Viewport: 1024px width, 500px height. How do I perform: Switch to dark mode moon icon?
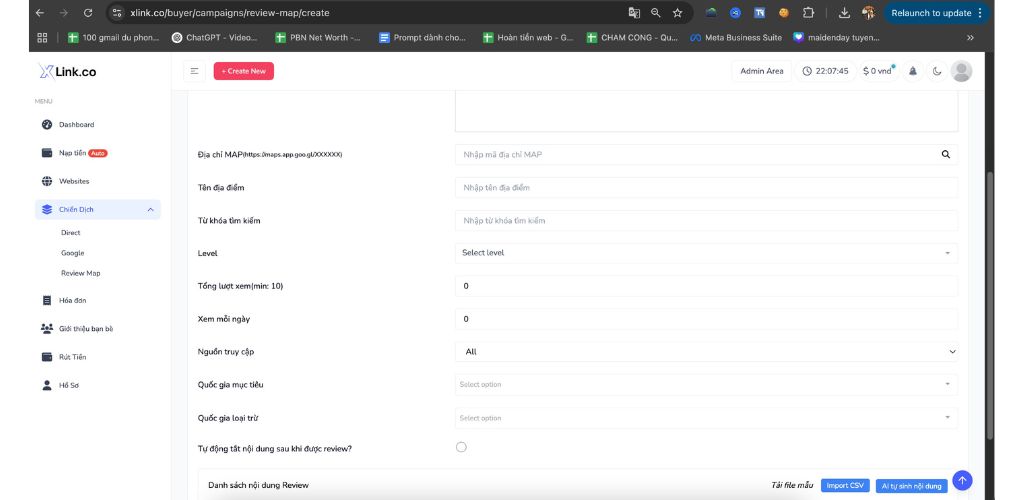(937, 71)
